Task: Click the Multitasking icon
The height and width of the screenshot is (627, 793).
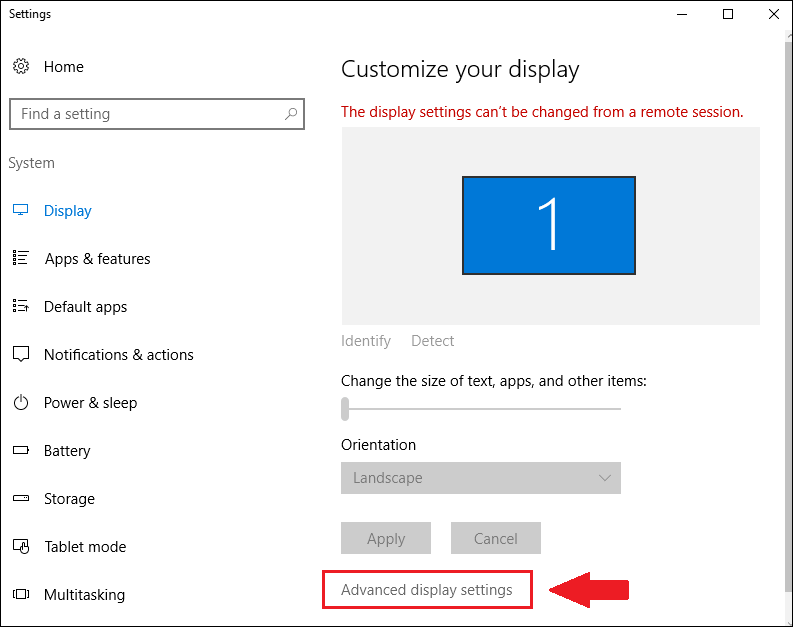Action: pos(21,595)
